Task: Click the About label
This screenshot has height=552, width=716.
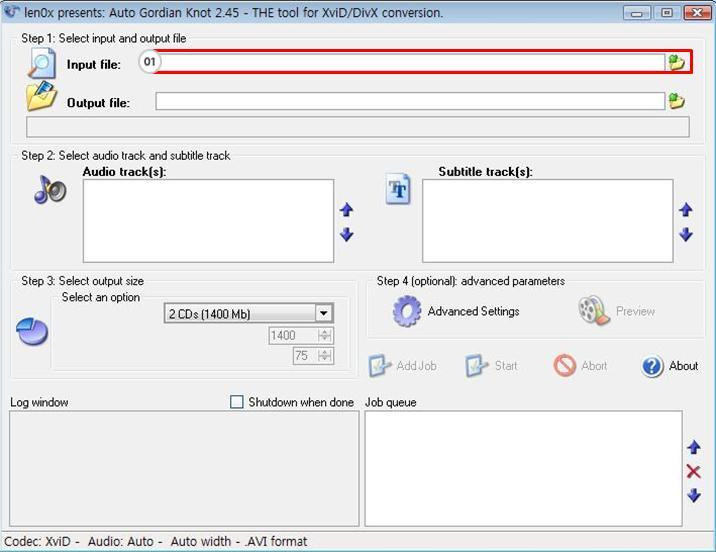Action: pos(684,366)
